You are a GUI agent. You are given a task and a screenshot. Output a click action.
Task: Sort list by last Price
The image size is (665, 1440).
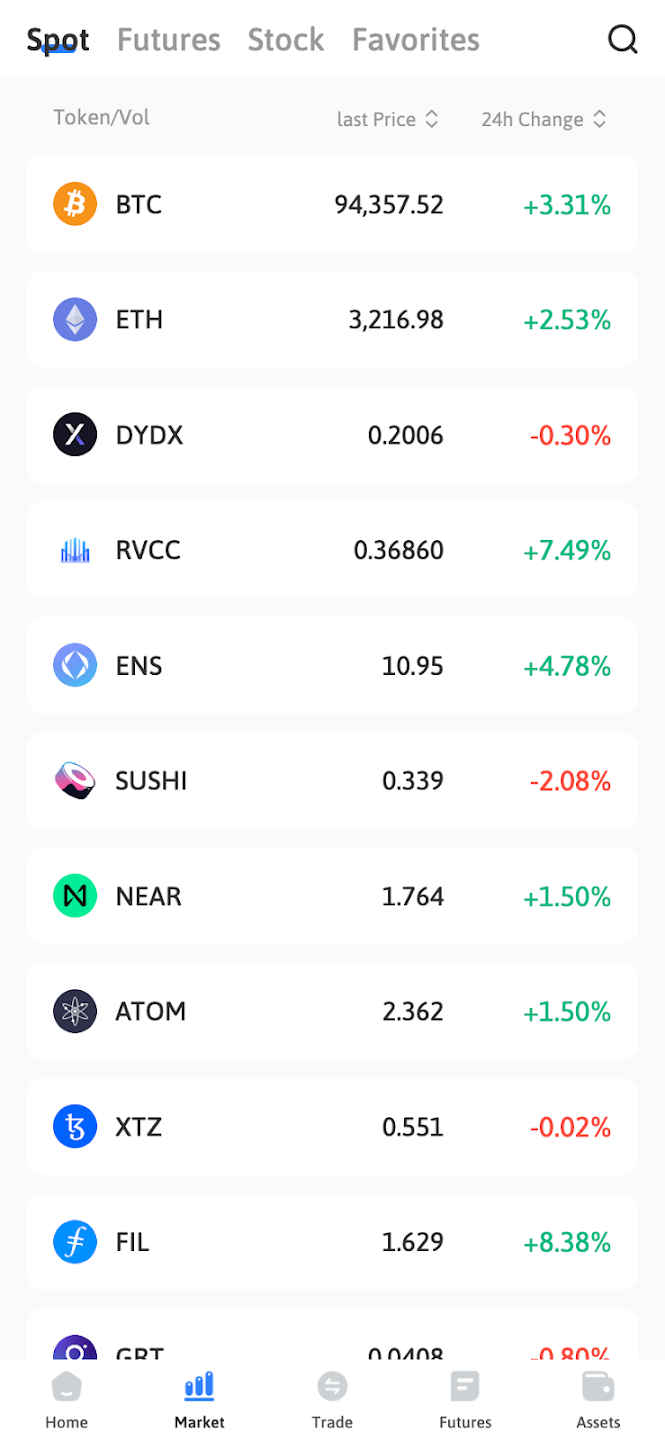coord(387,119)
